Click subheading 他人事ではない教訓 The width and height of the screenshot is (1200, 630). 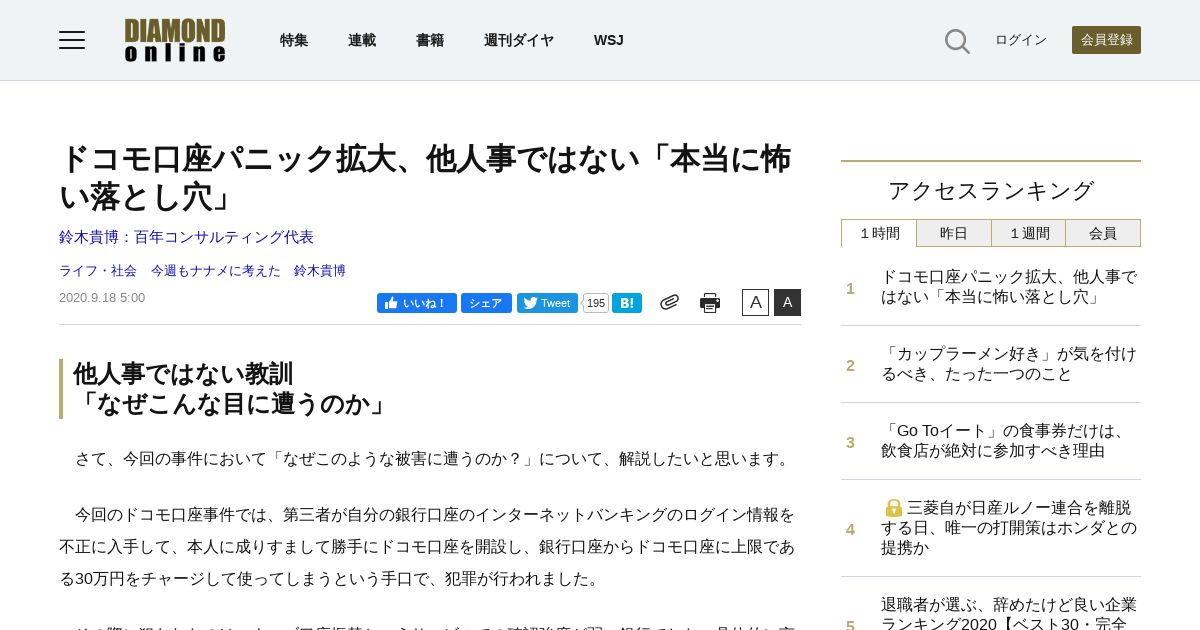183,374
